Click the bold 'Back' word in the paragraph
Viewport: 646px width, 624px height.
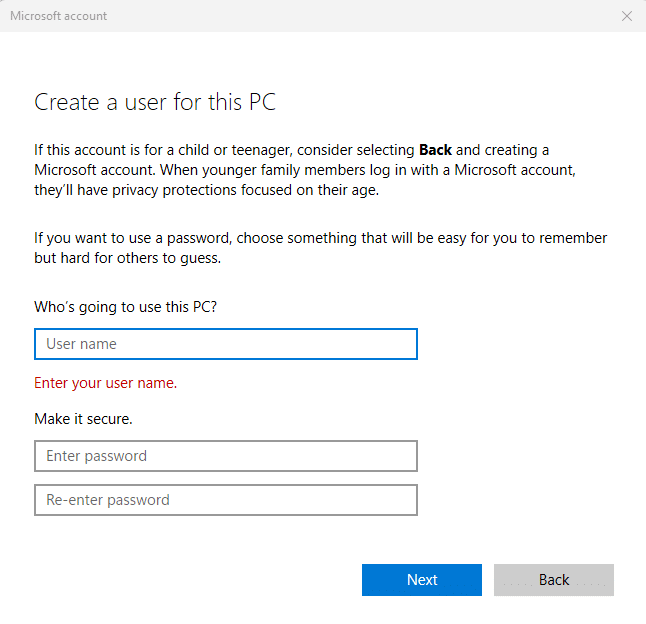(x=435, y=150)
